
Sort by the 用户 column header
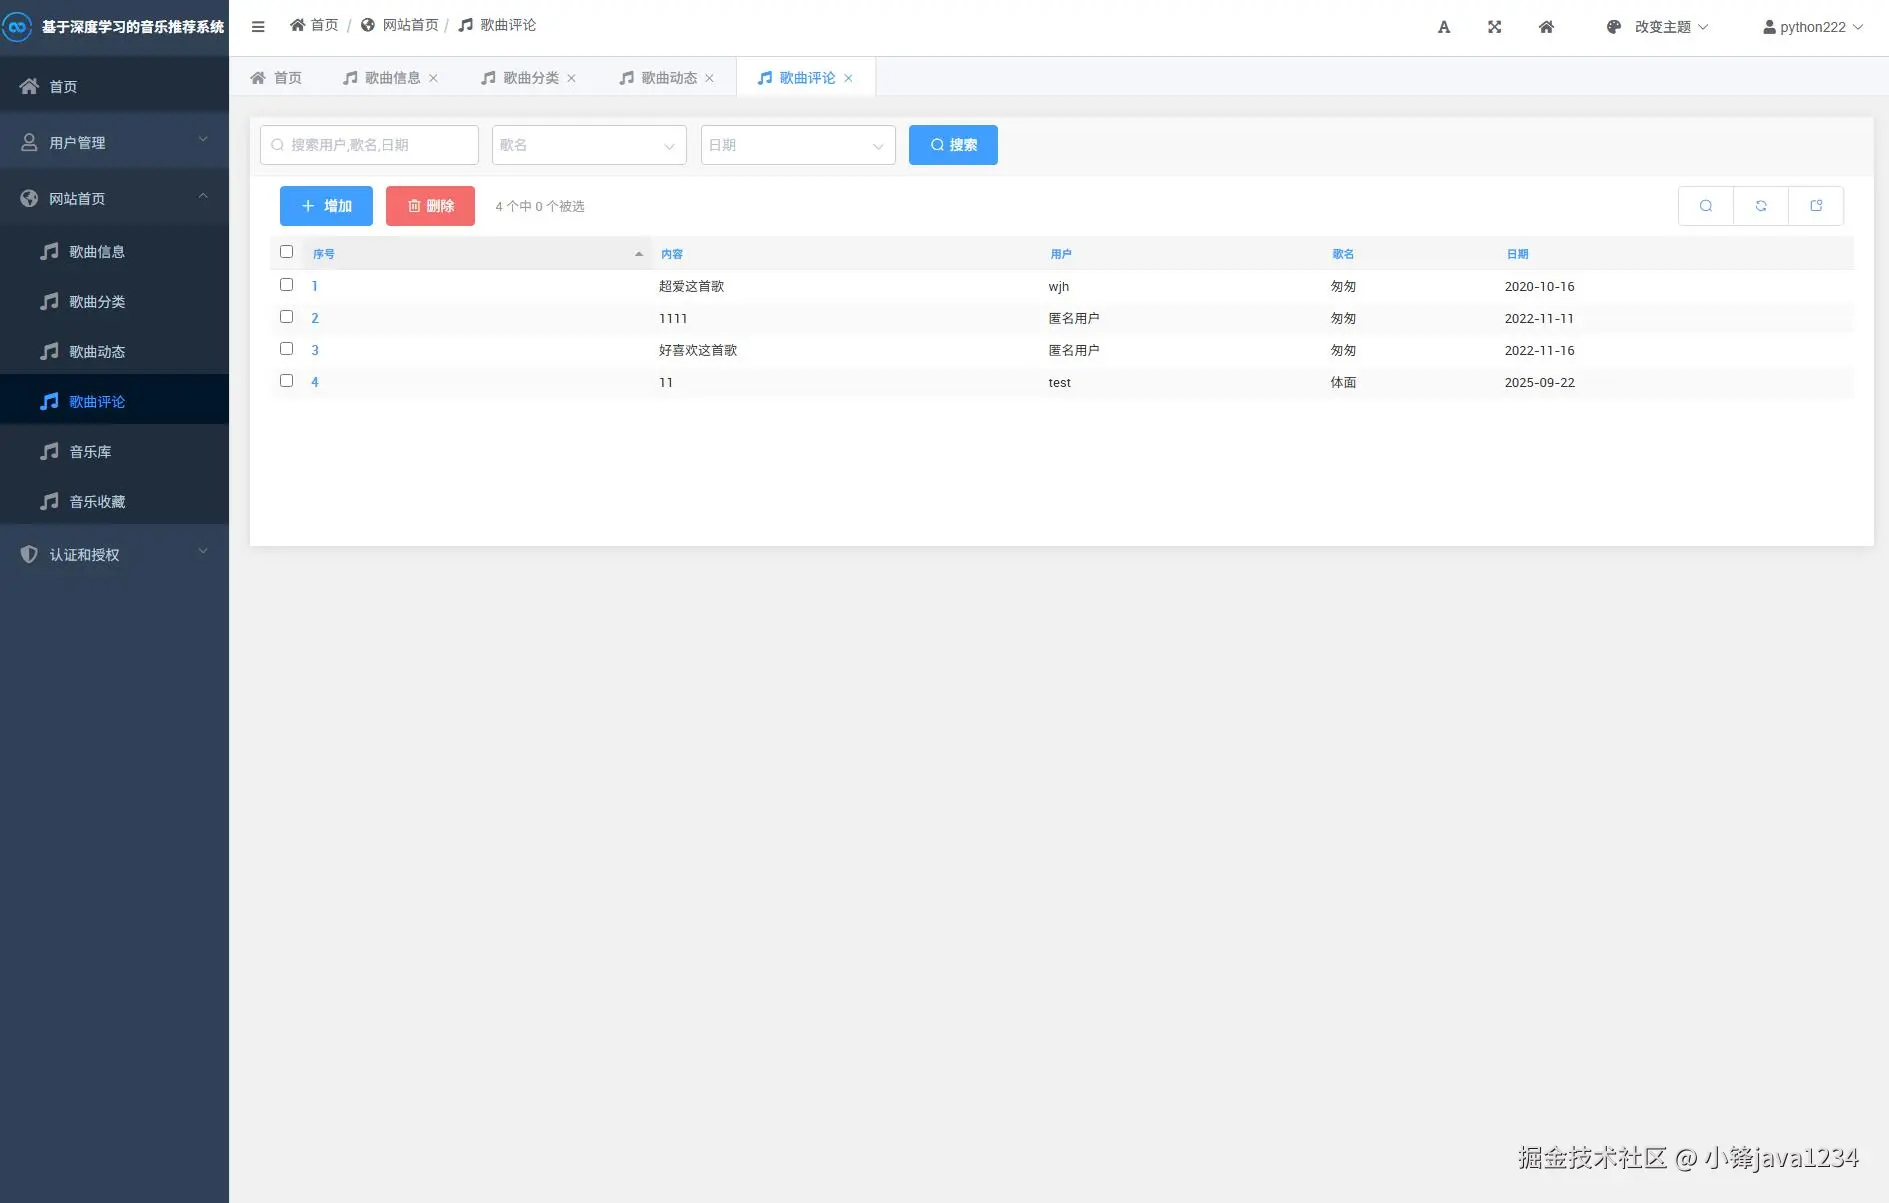coord(1061,254)
